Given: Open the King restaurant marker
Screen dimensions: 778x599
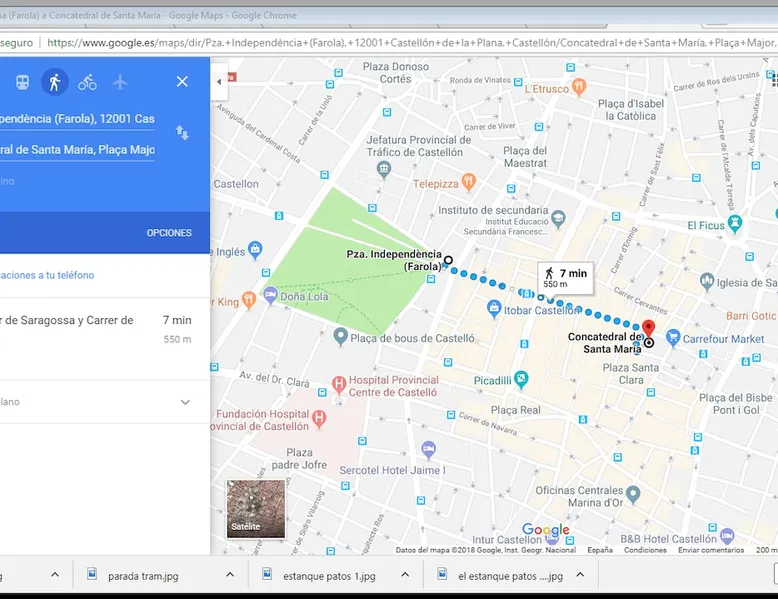Looking at the screenshot, I should [249, 299].
